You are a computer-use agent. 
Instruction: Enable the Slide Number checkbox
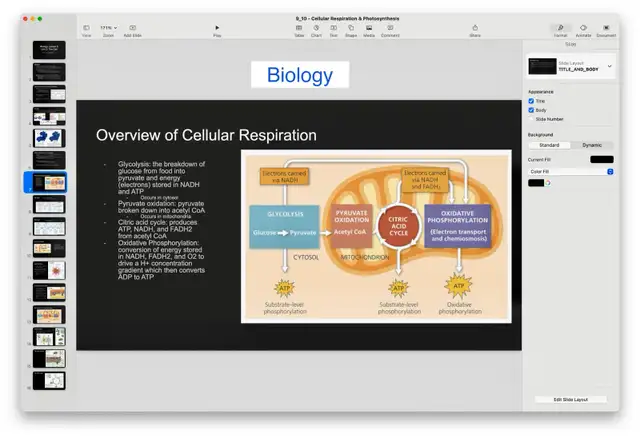[531, 119]
